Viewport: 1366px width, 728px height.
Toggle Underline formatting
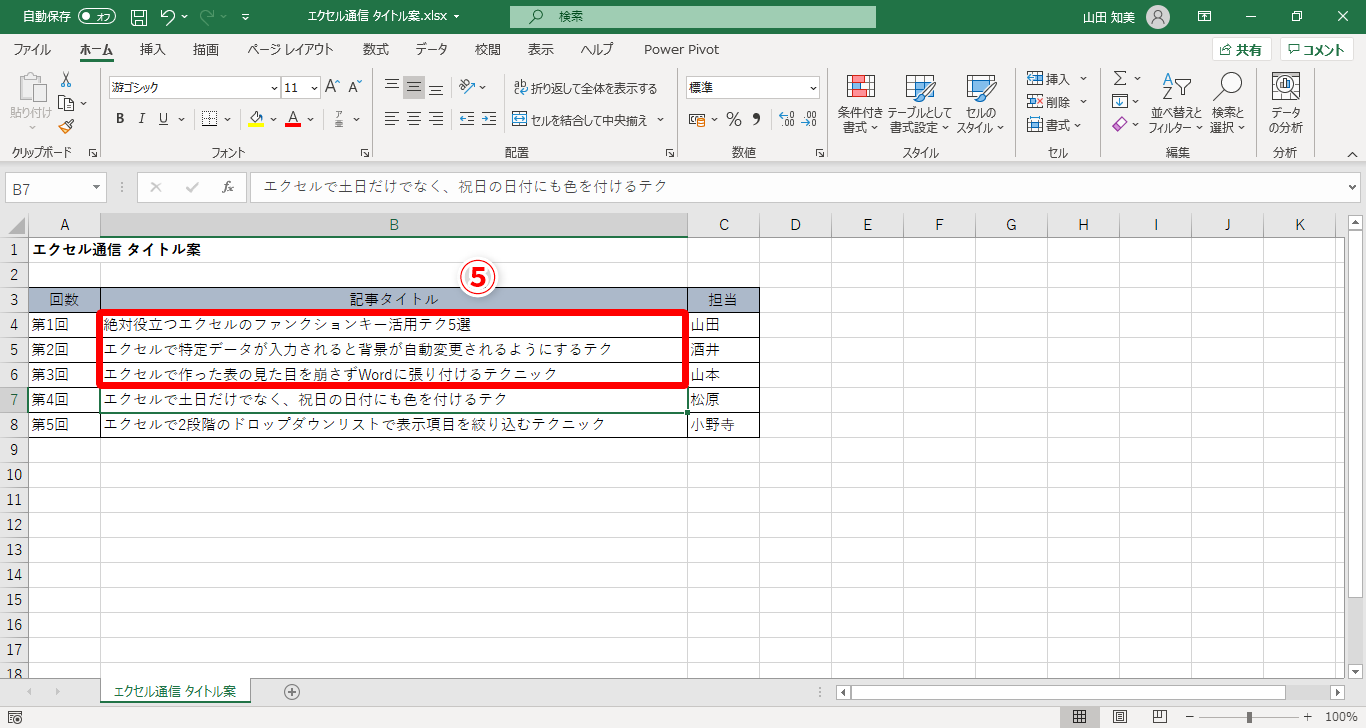point(162,119)
